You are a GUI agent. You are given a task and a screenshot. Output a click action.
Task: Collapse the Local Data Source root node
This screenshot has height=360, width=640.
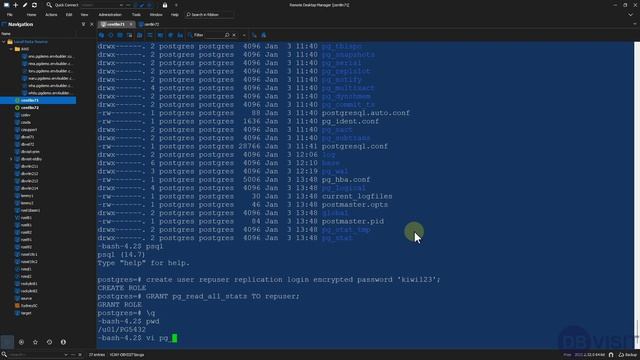pos(4,42)
